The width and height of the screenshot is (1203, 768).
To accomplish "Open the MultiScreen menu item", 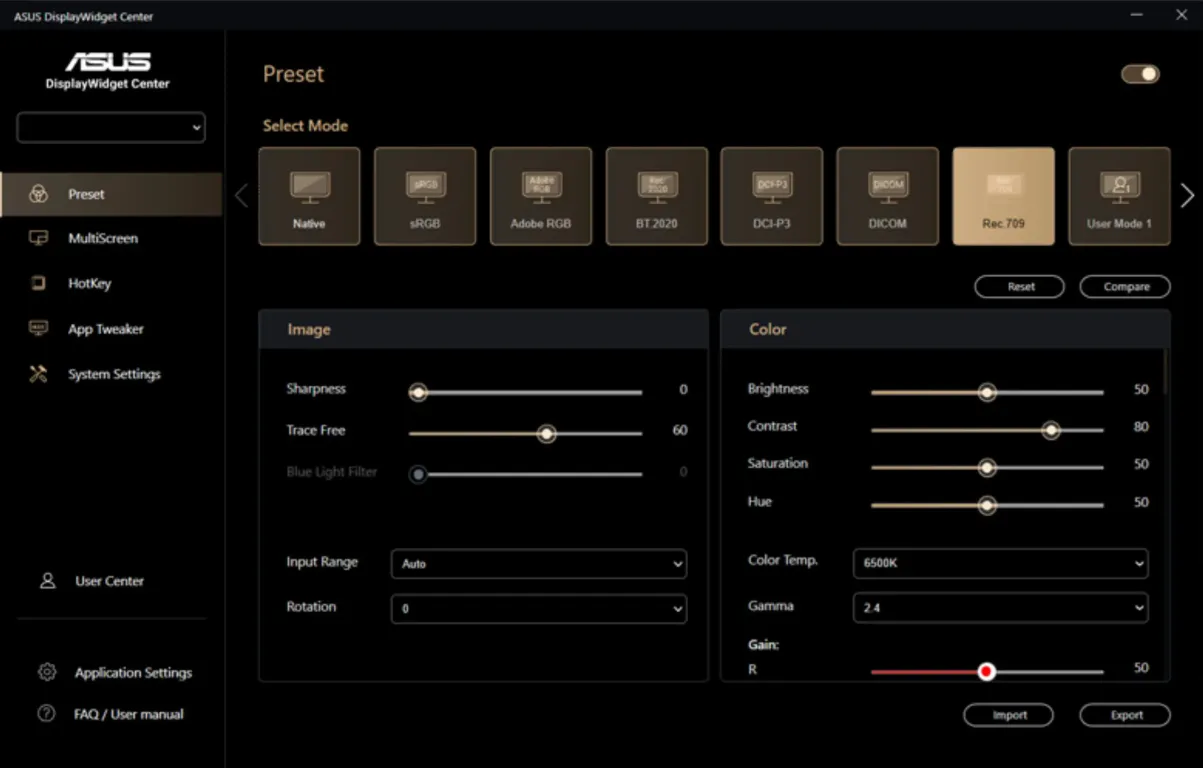I will point(102,239).
